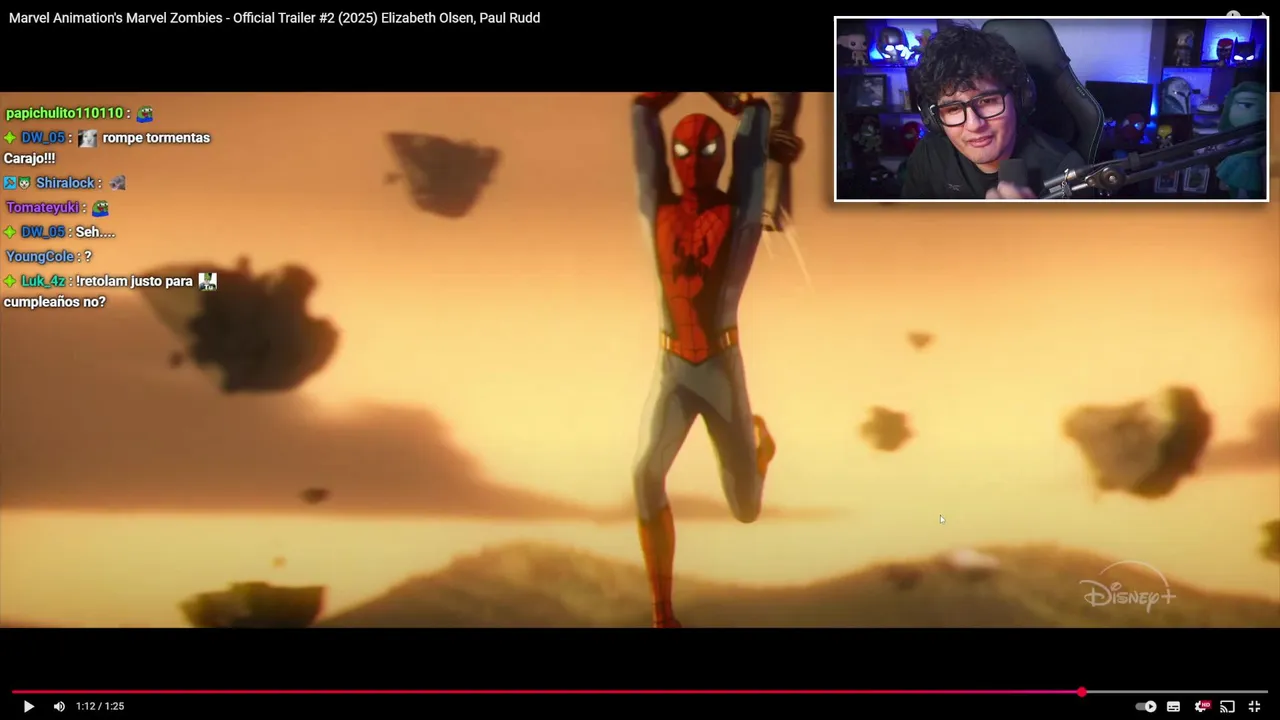This screenshot has width=1280, height=720.
Task: Toggle the autoplay switch
Action: click(x=1146, y=706)
